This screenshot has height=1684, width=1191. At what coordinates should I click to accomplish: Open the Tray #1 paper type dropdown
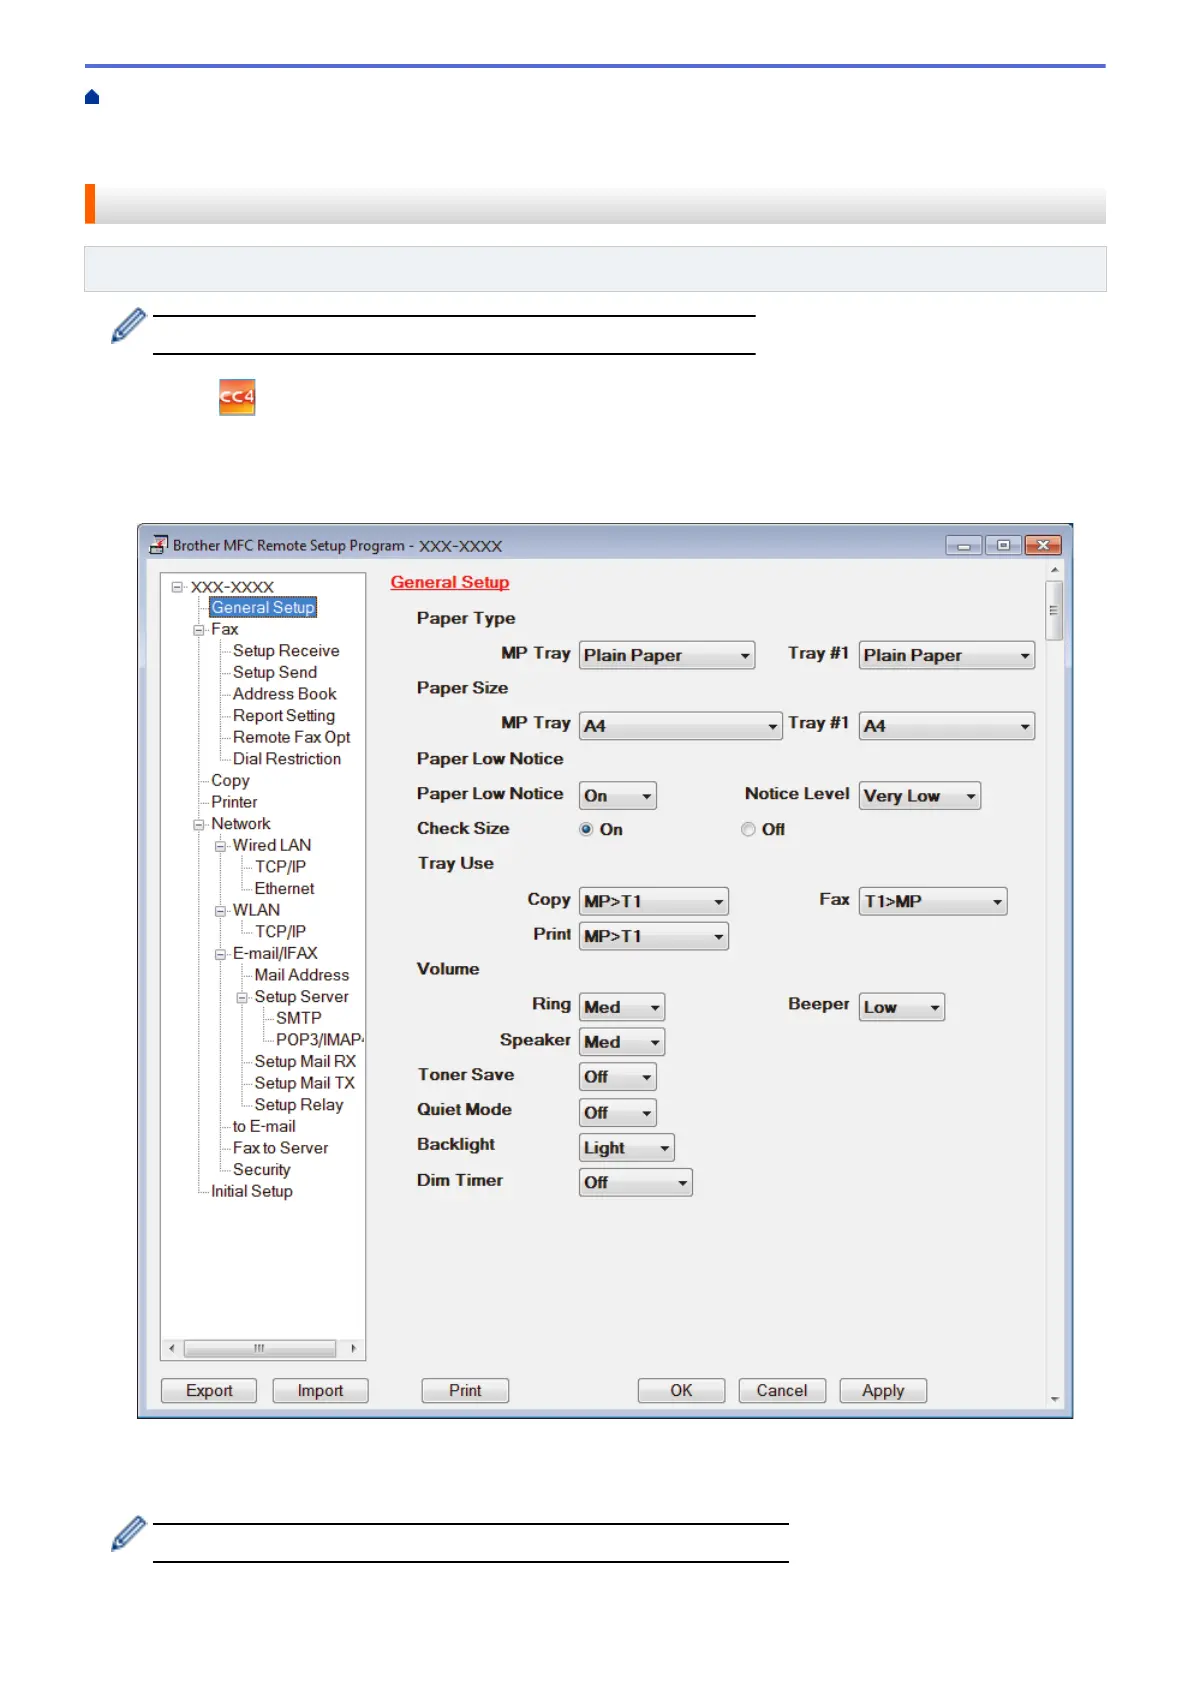click(947, 655)
